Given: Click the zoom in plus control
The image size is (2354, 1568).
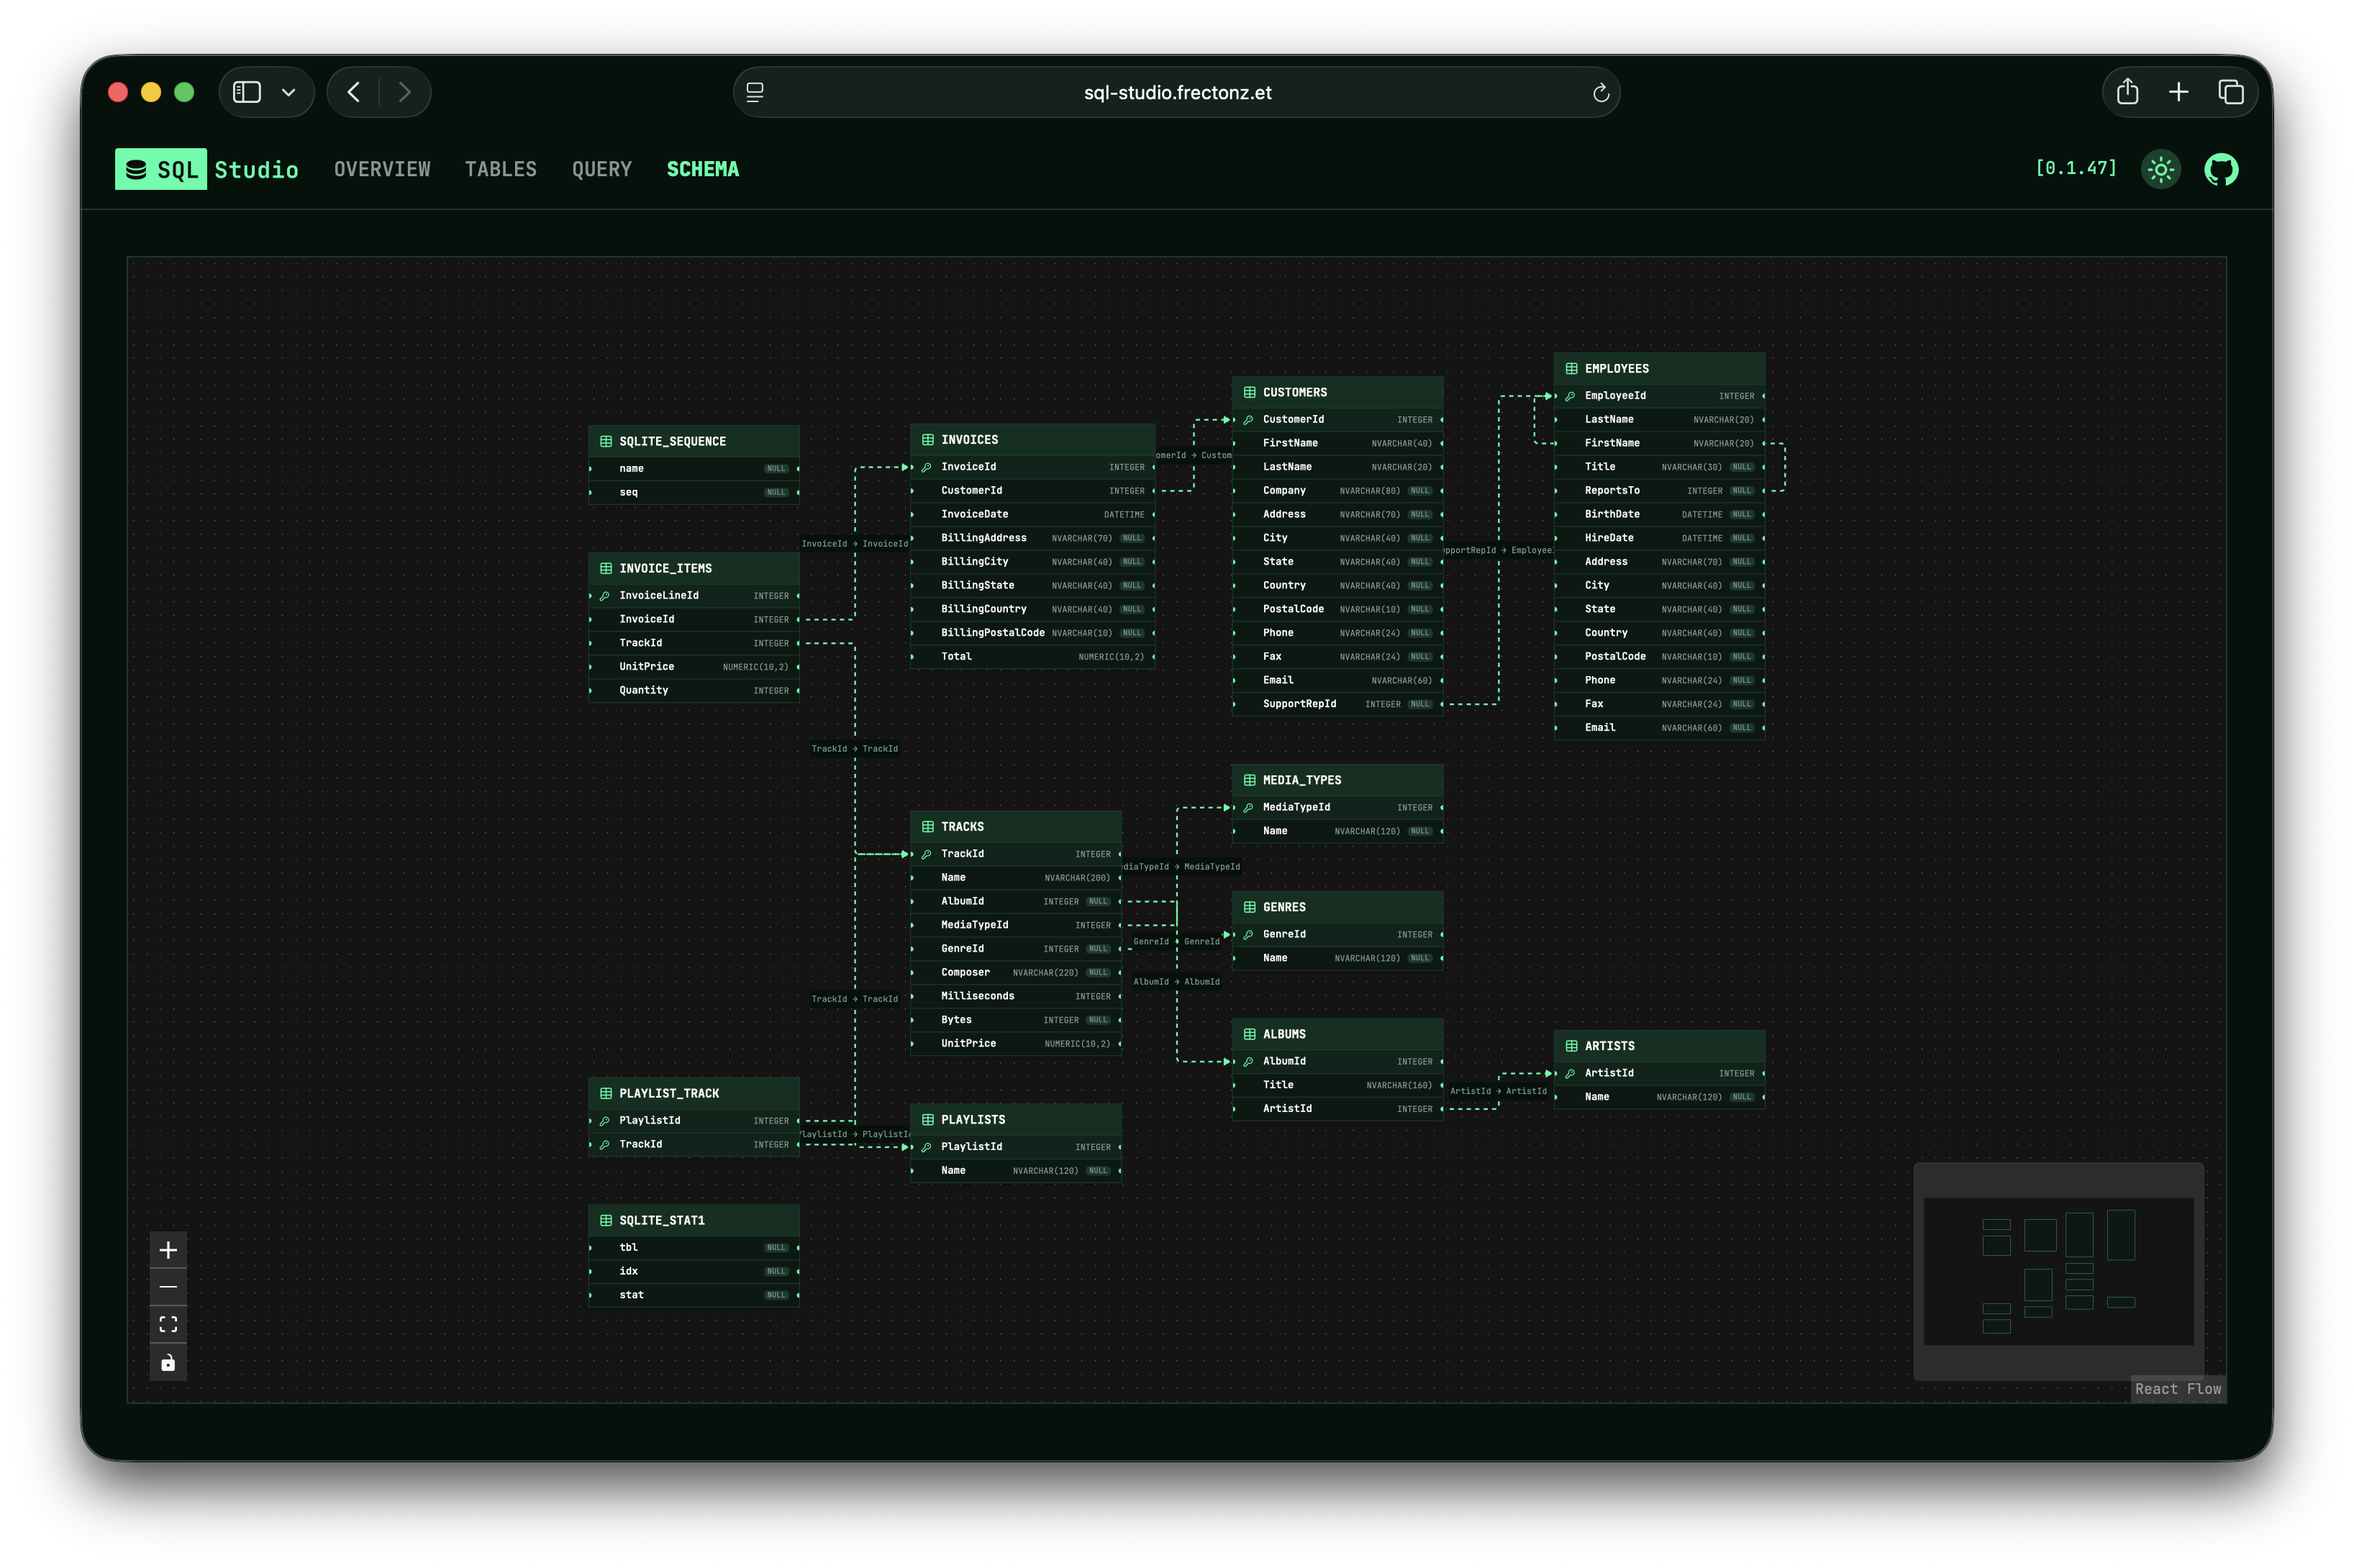Looking at the screenshot, I should 168,1250.
